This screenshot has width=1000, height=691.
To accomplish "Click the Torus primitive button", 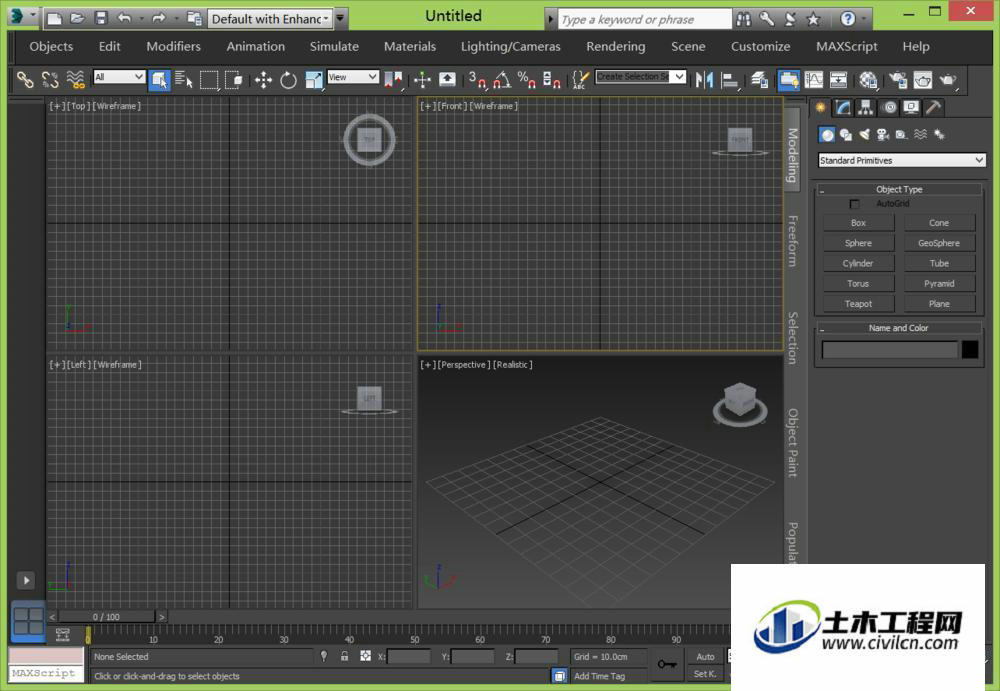I will coord(858,283).
